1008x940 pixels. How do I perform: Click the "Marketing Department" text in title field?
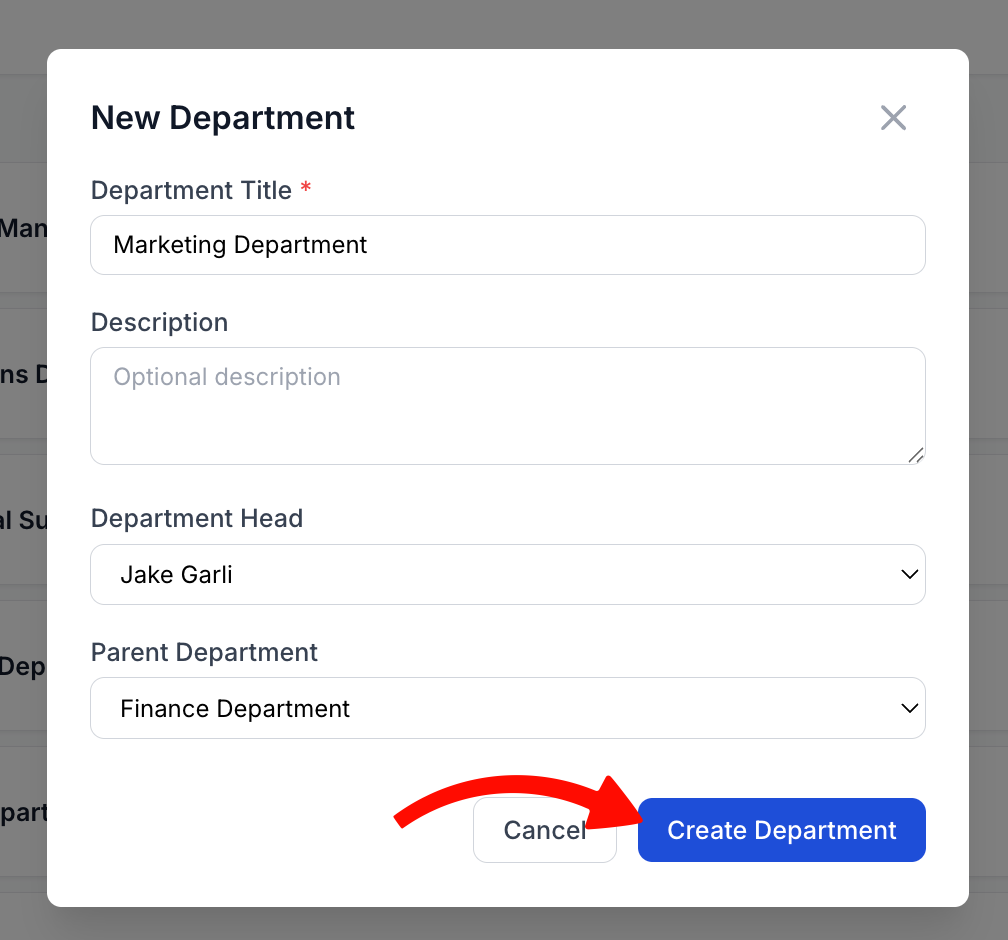click(240, 245)
